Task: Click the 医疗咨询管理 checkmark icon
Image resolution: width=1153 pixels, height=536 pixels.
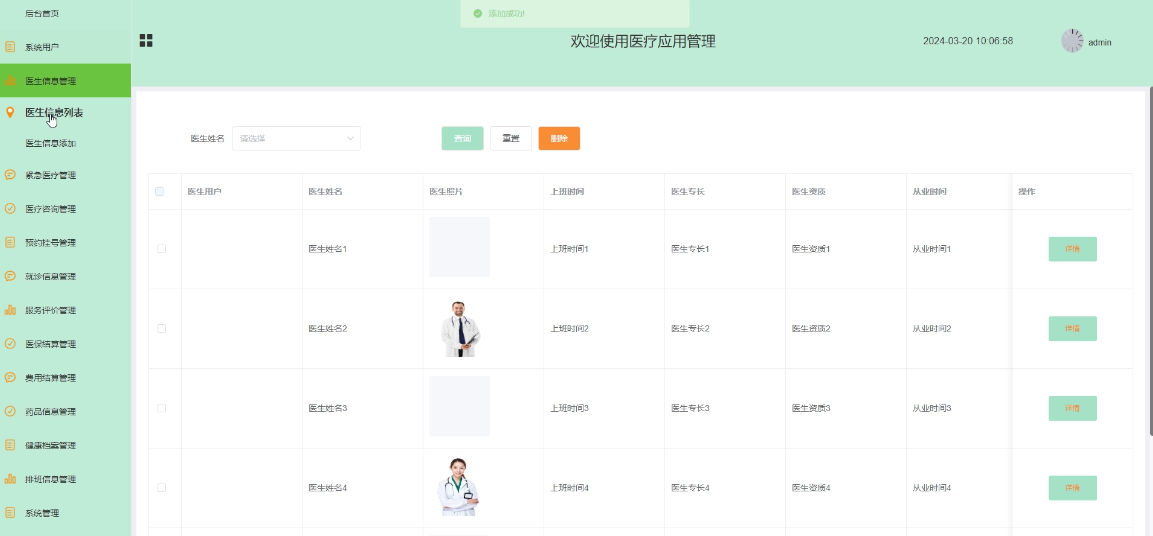Action: [10, 209]
